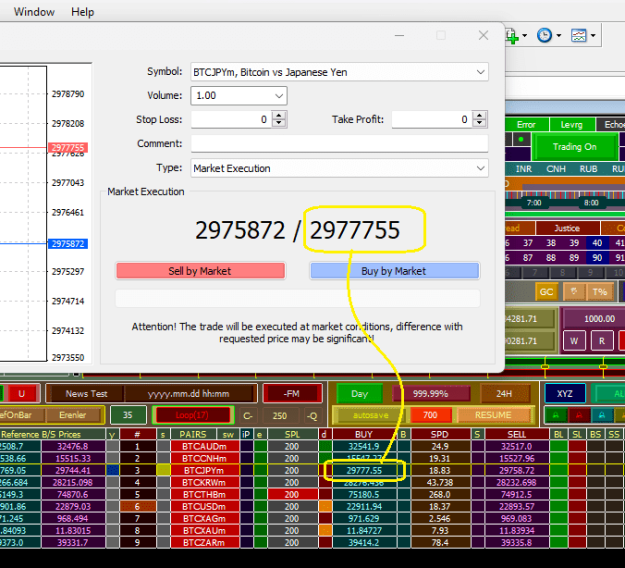This screenshot has width=625, height=568.
Task: Click inside the Take Profit field
Action: coord(432,120)
